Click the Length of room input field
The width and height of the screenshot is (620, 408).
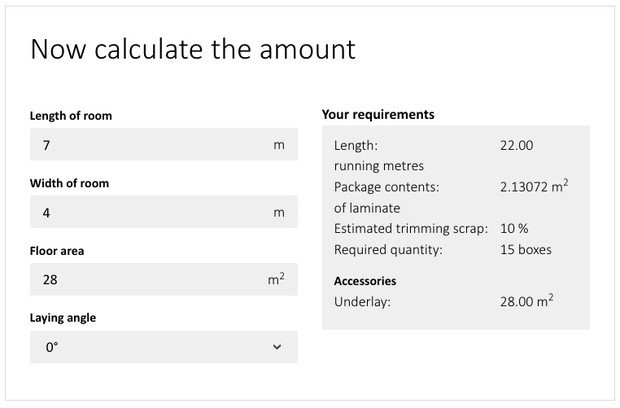(150, 145)
